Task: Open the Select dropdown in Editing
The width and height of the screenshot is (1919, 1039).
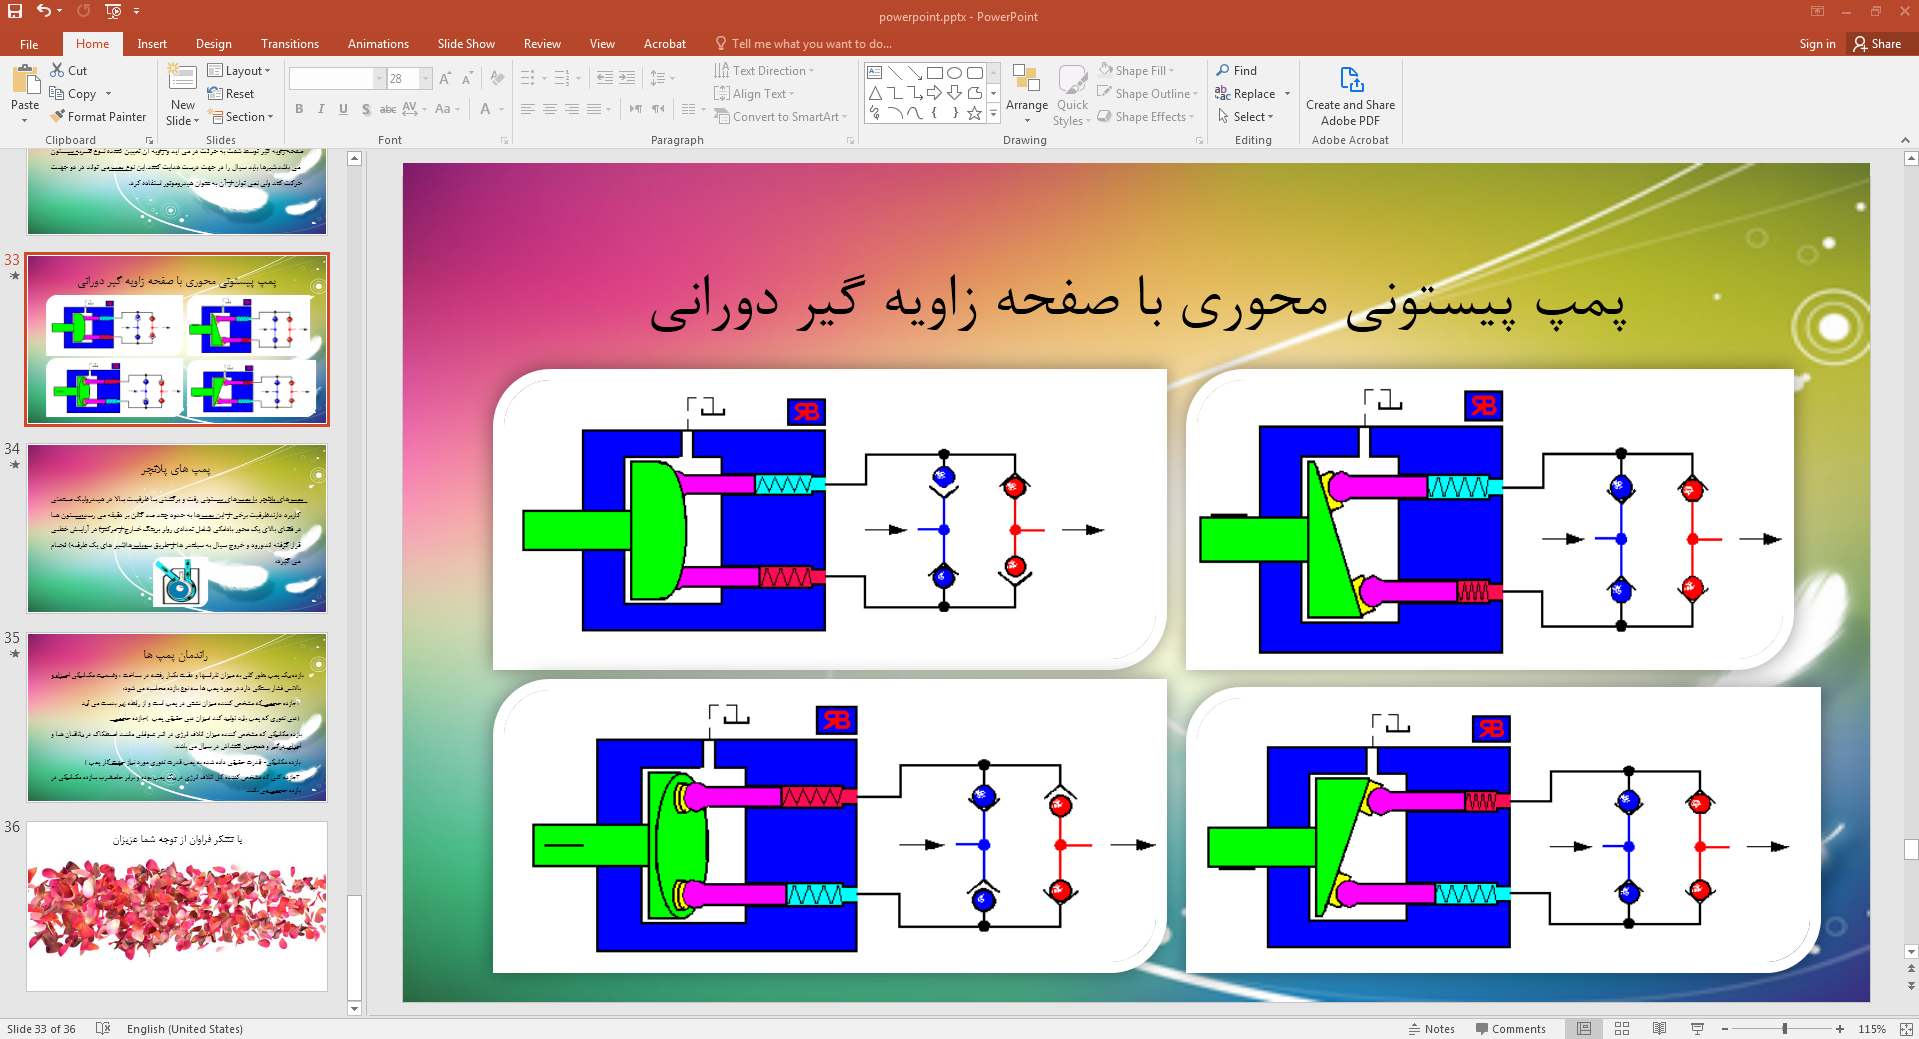Action: (1245, 117)
